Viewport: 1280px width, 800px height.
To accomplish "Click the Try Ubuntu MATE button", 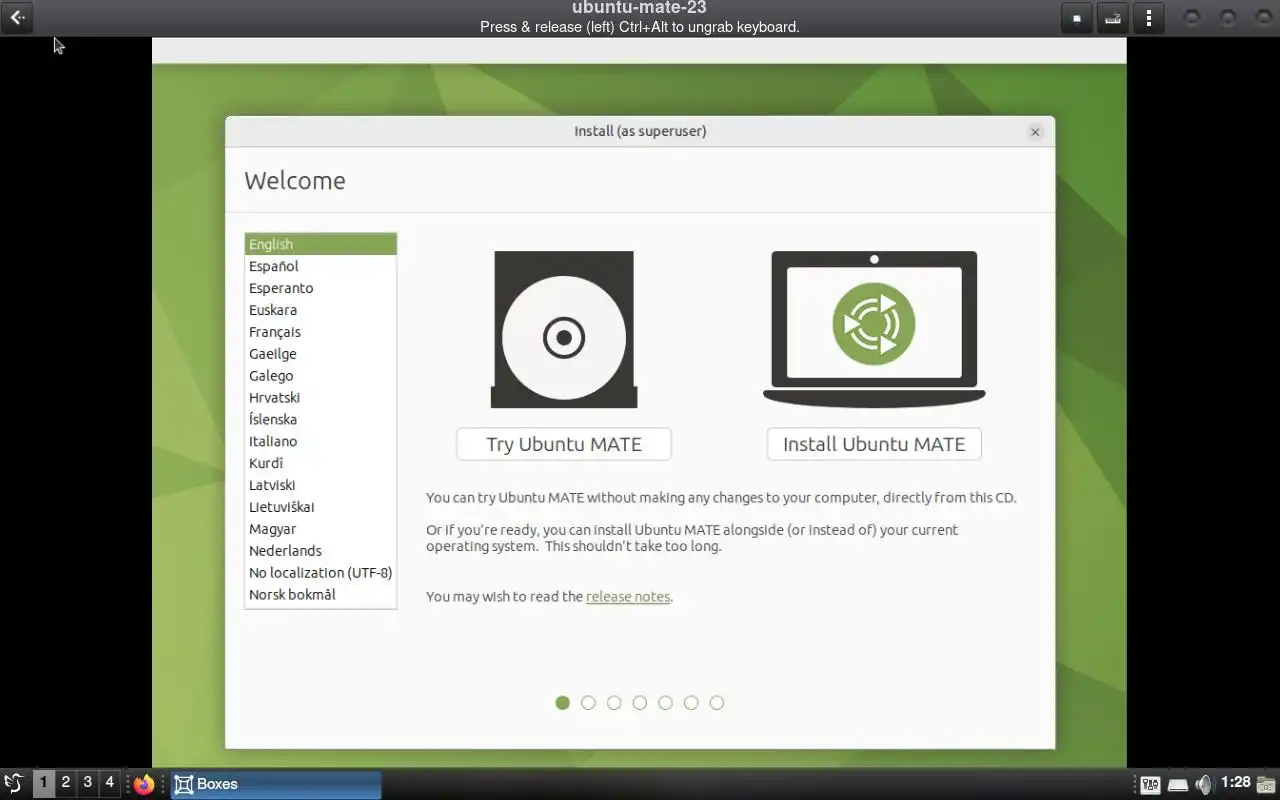I will click(564, 444).
